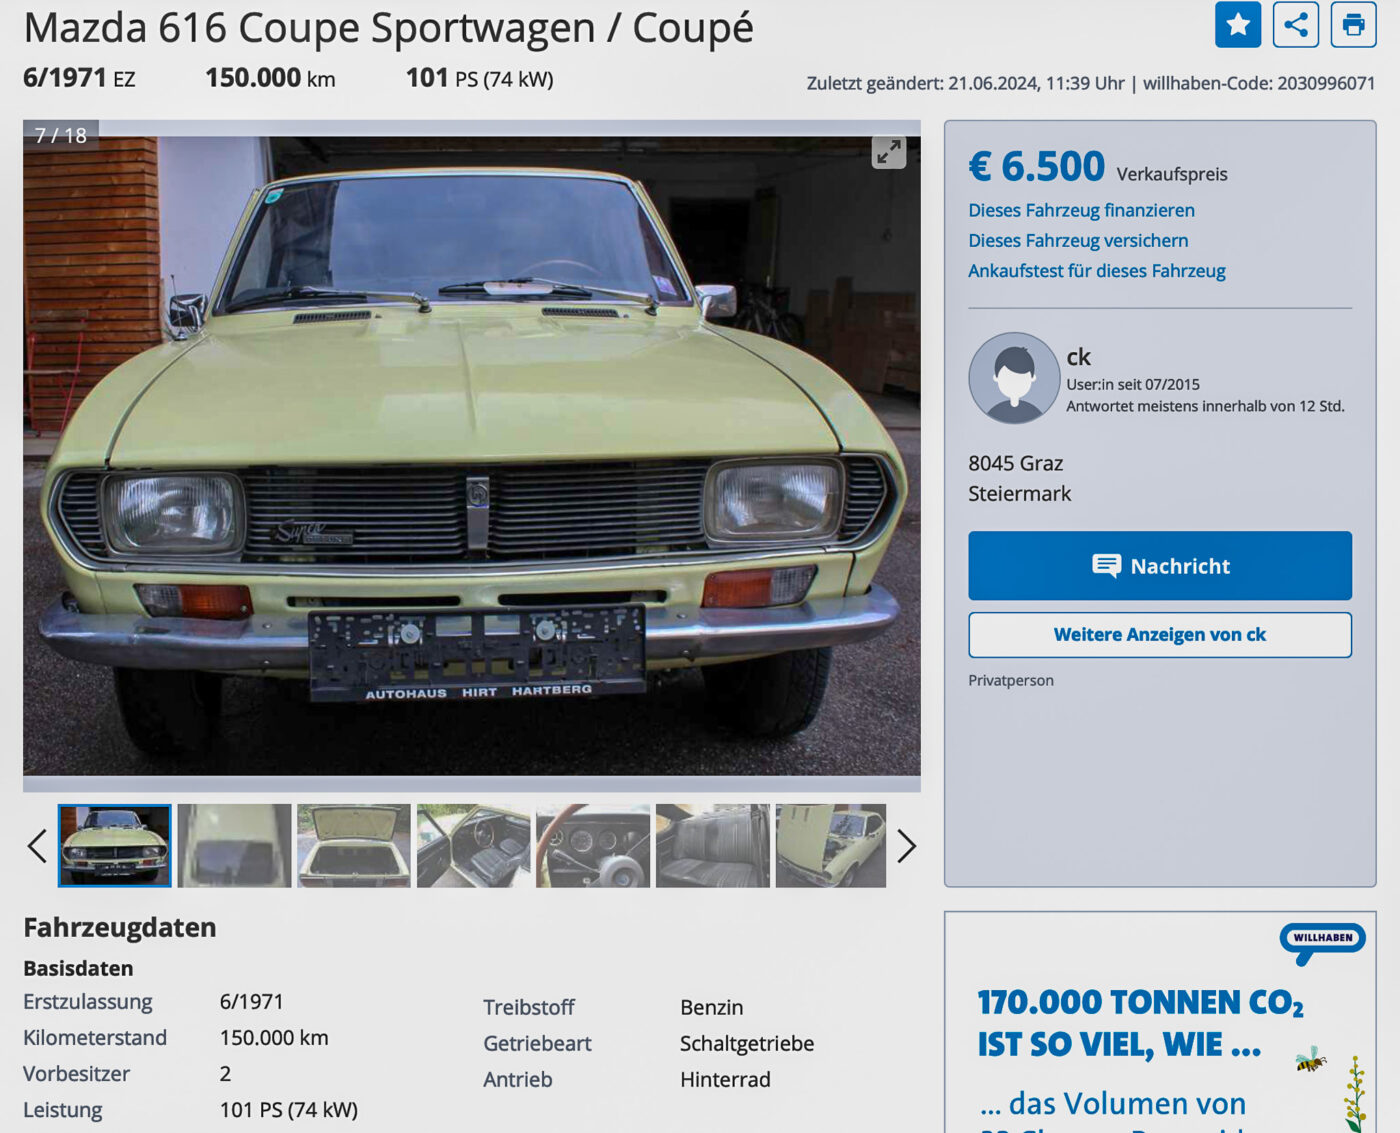Click the main Mazda front photo
This screenshot has height=1133, width=1400.
[472, 456]
